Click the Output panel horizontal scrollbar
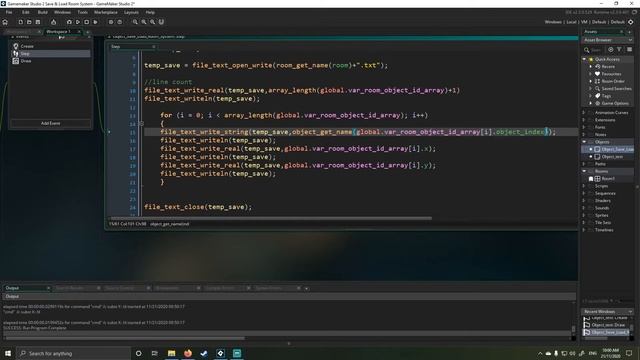This screenshot has height=360, width=640. coord(124,338)
